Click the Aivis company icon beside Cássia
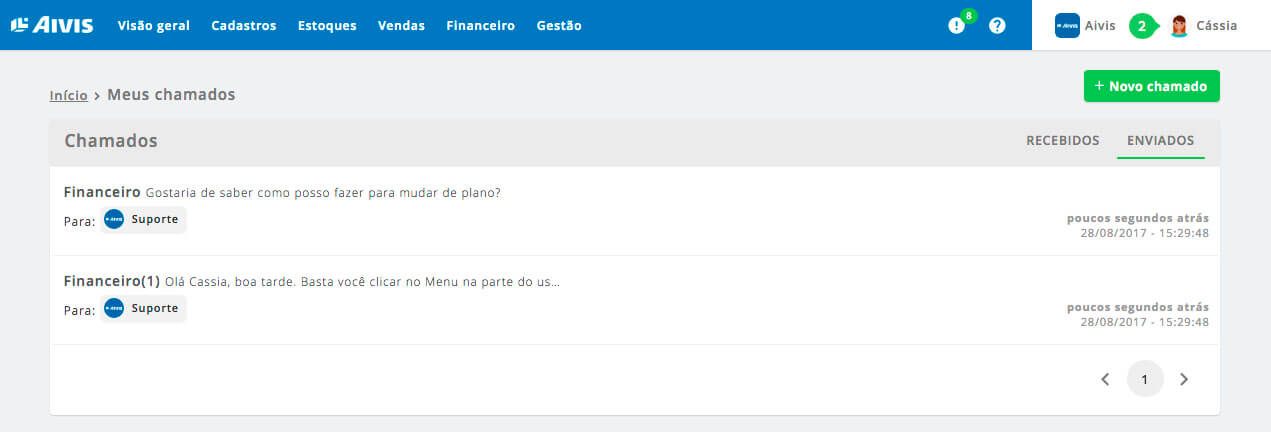This screenshot has width=1271, height=432. point(1067,26)
